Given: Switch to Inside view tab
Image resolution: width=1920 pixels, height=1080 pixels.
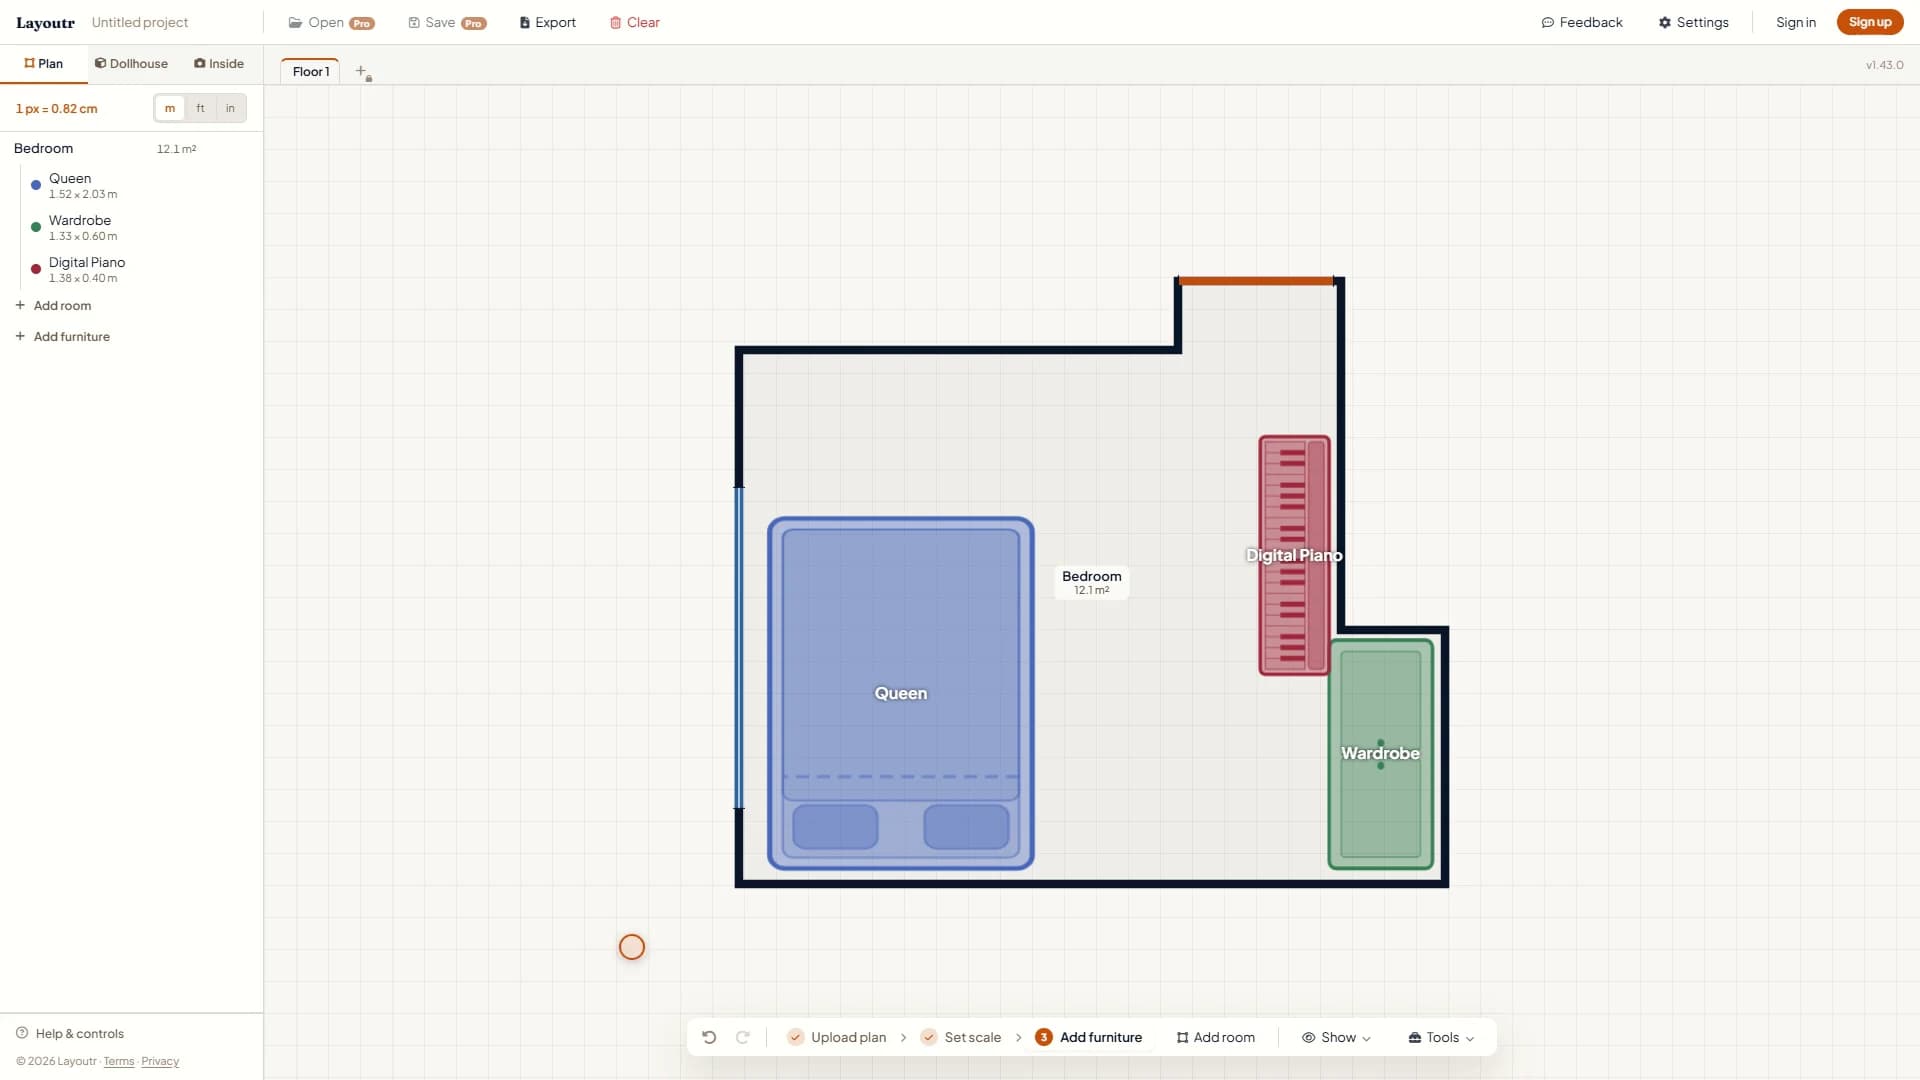Looking at the screenshot, I should tap(219, 63).
